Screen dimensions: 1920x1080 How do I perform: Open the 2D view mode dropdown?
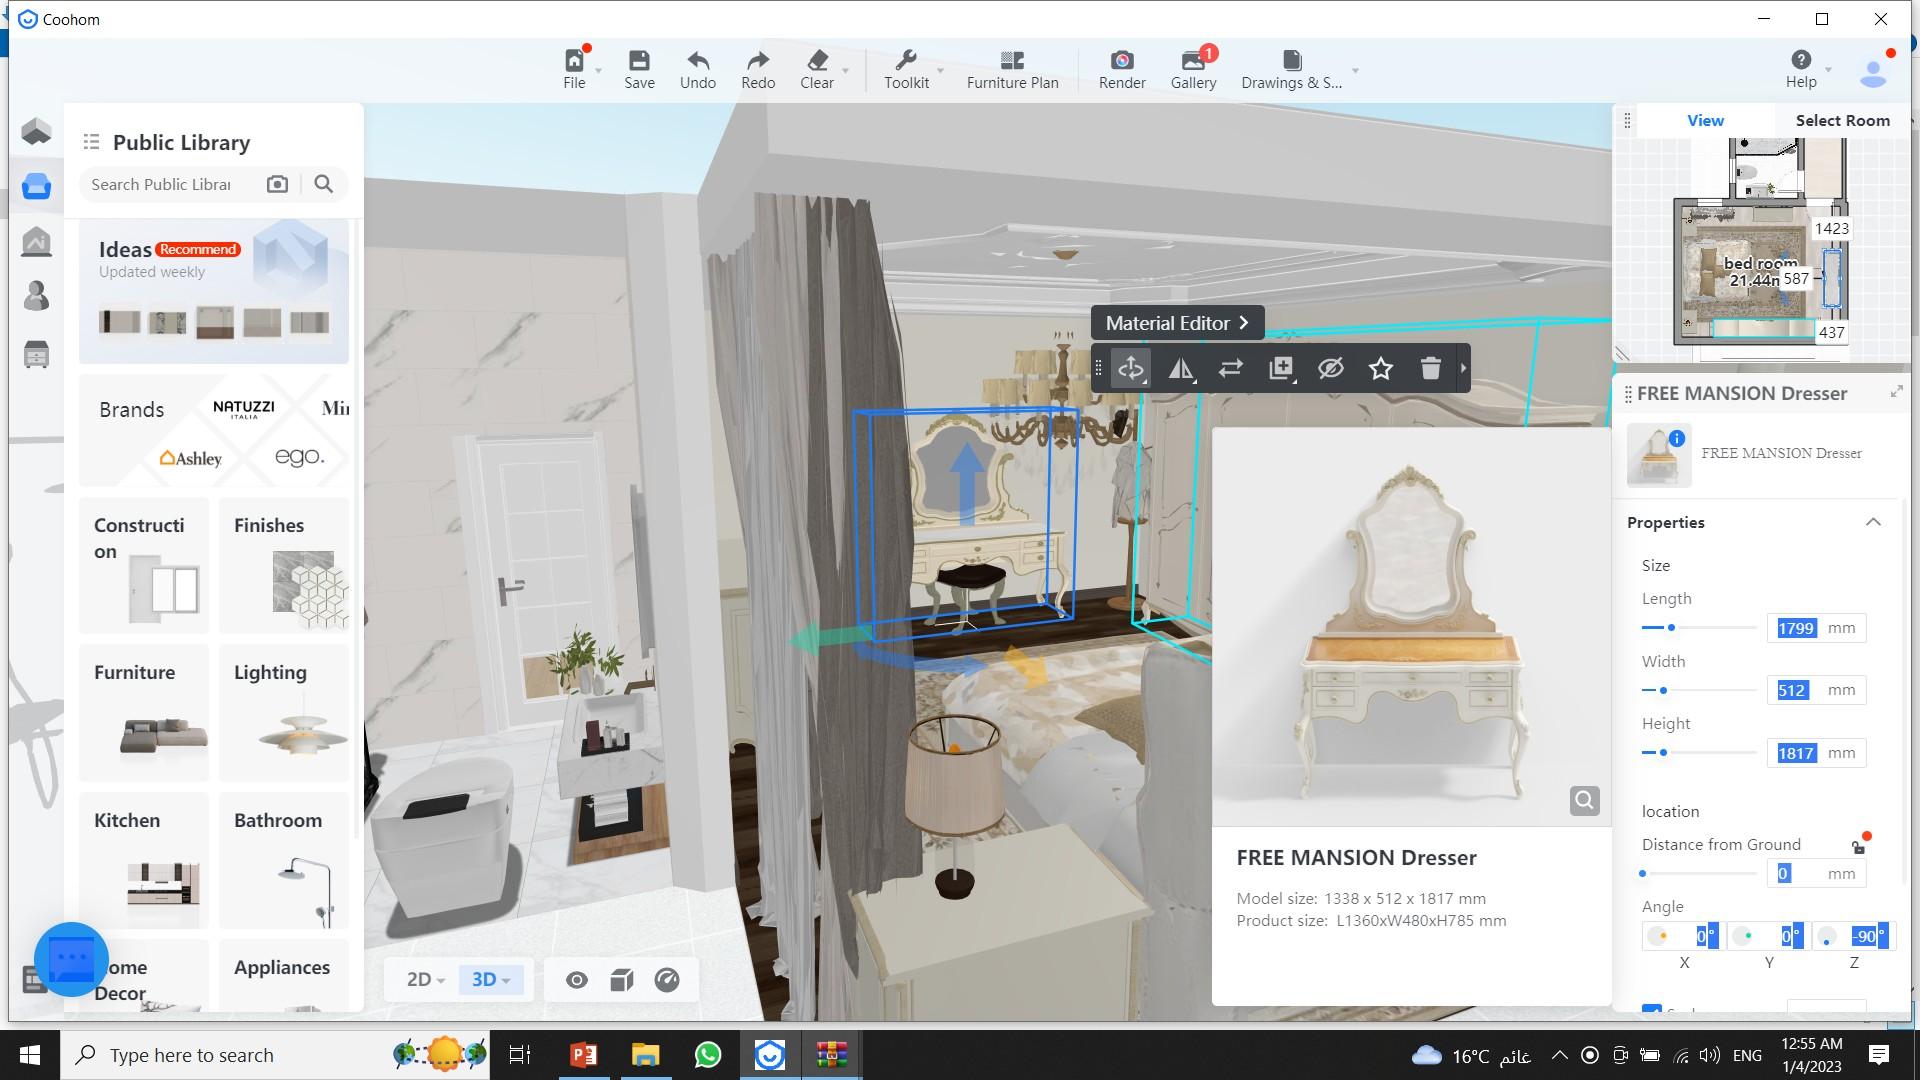tap(425, 980)
